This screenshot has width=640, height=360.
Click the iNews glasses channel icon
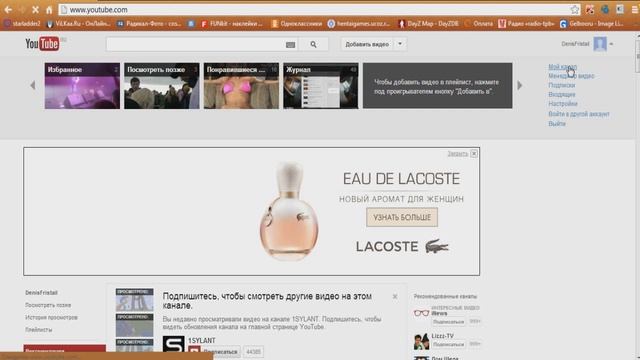tap(421, 313)
